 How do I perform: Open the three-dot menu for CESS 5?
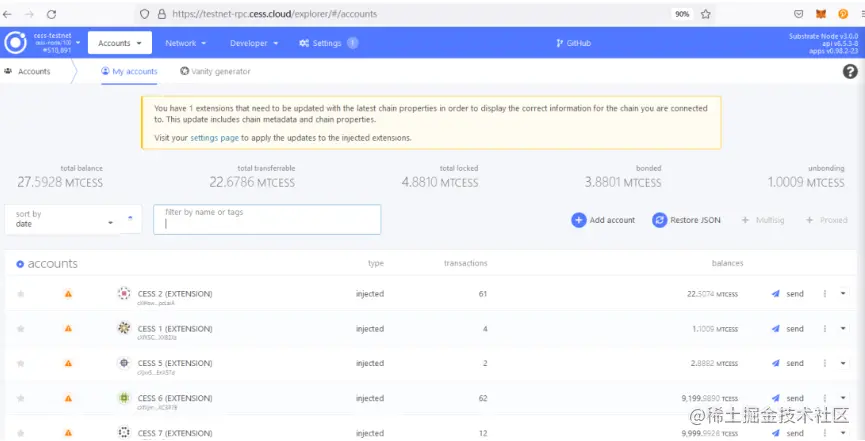coord(825,363)
